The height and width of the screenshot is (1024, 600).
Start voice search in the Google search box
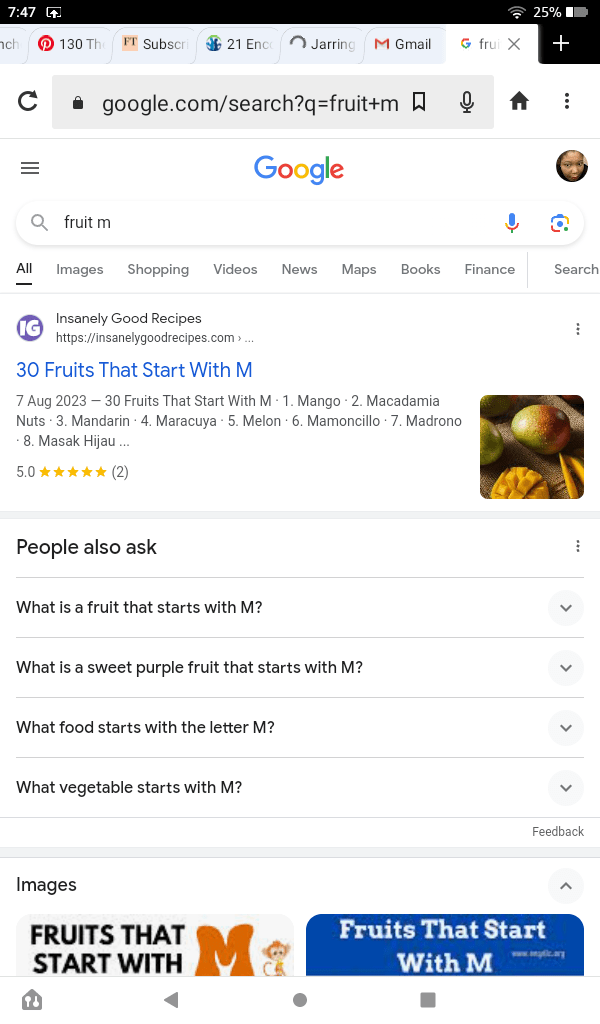point(512,223)
